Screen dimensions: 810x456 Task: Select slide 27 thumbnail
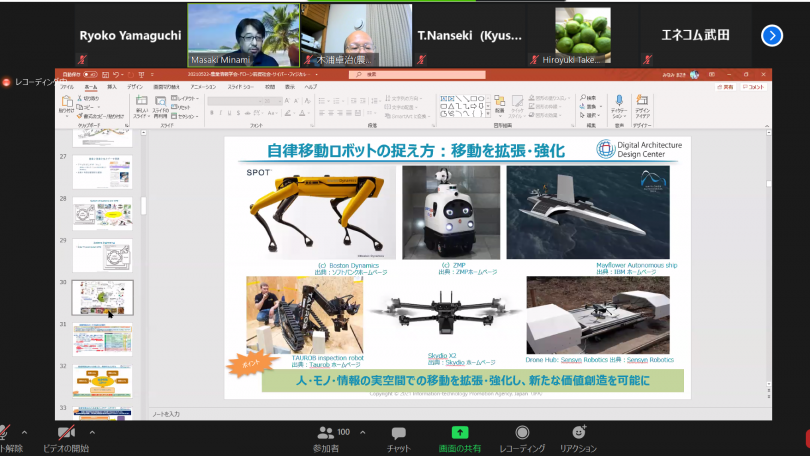coord(102,172)
